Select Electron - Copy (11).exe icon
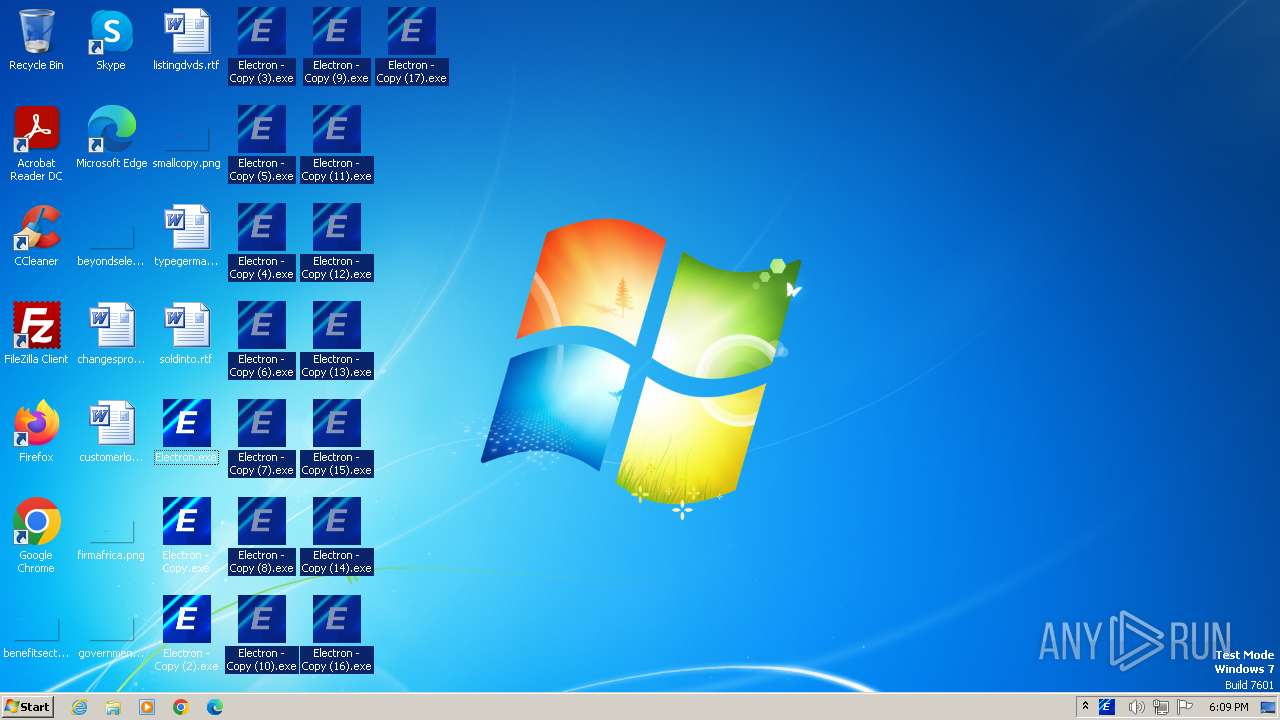The height and width of the screenshot is (720, 1280). 336,144
